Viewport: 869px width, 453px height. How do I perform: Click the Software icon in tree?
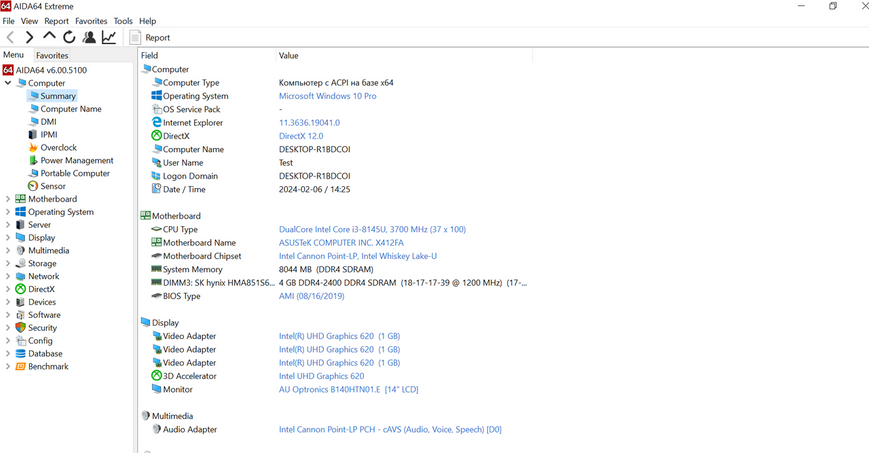(x=21, y=315)
